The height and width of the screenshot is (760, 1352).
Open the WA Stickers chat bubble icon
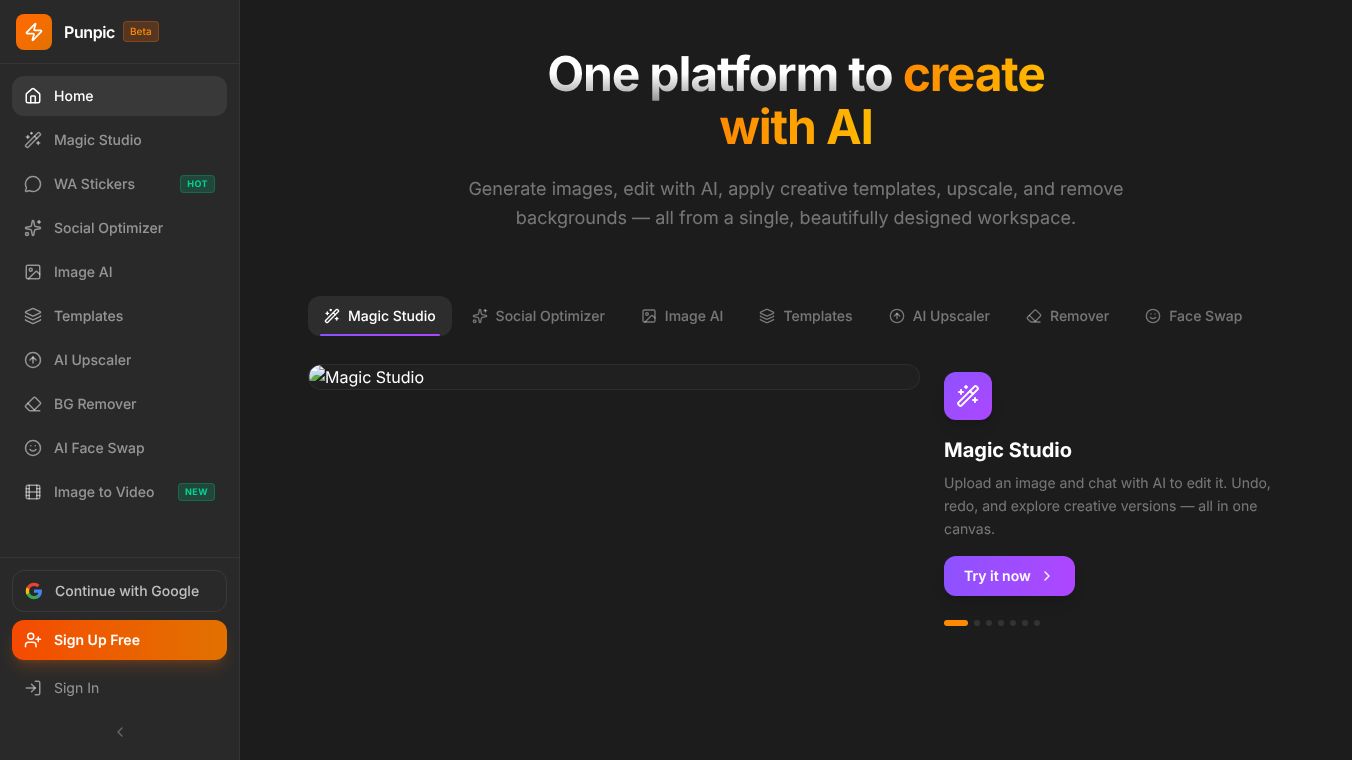33,184
